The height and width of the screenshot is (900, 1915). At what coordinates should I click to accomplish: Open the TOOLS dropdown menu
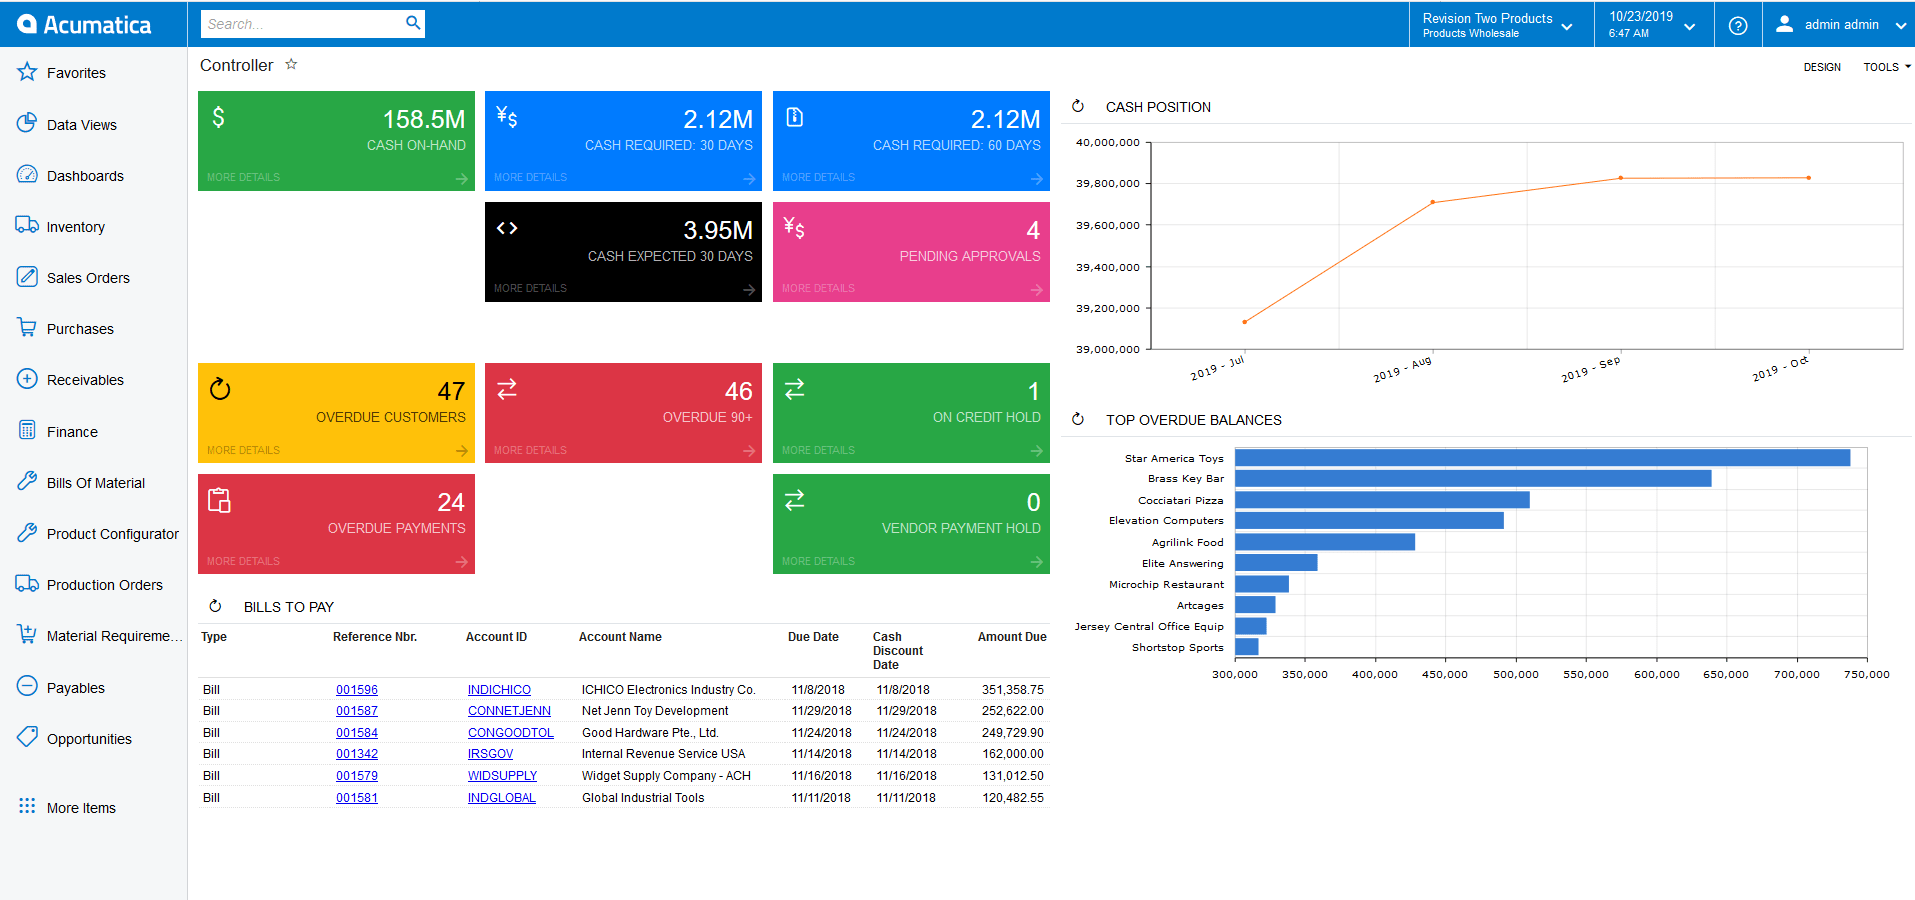click(x=1885, y=66)
